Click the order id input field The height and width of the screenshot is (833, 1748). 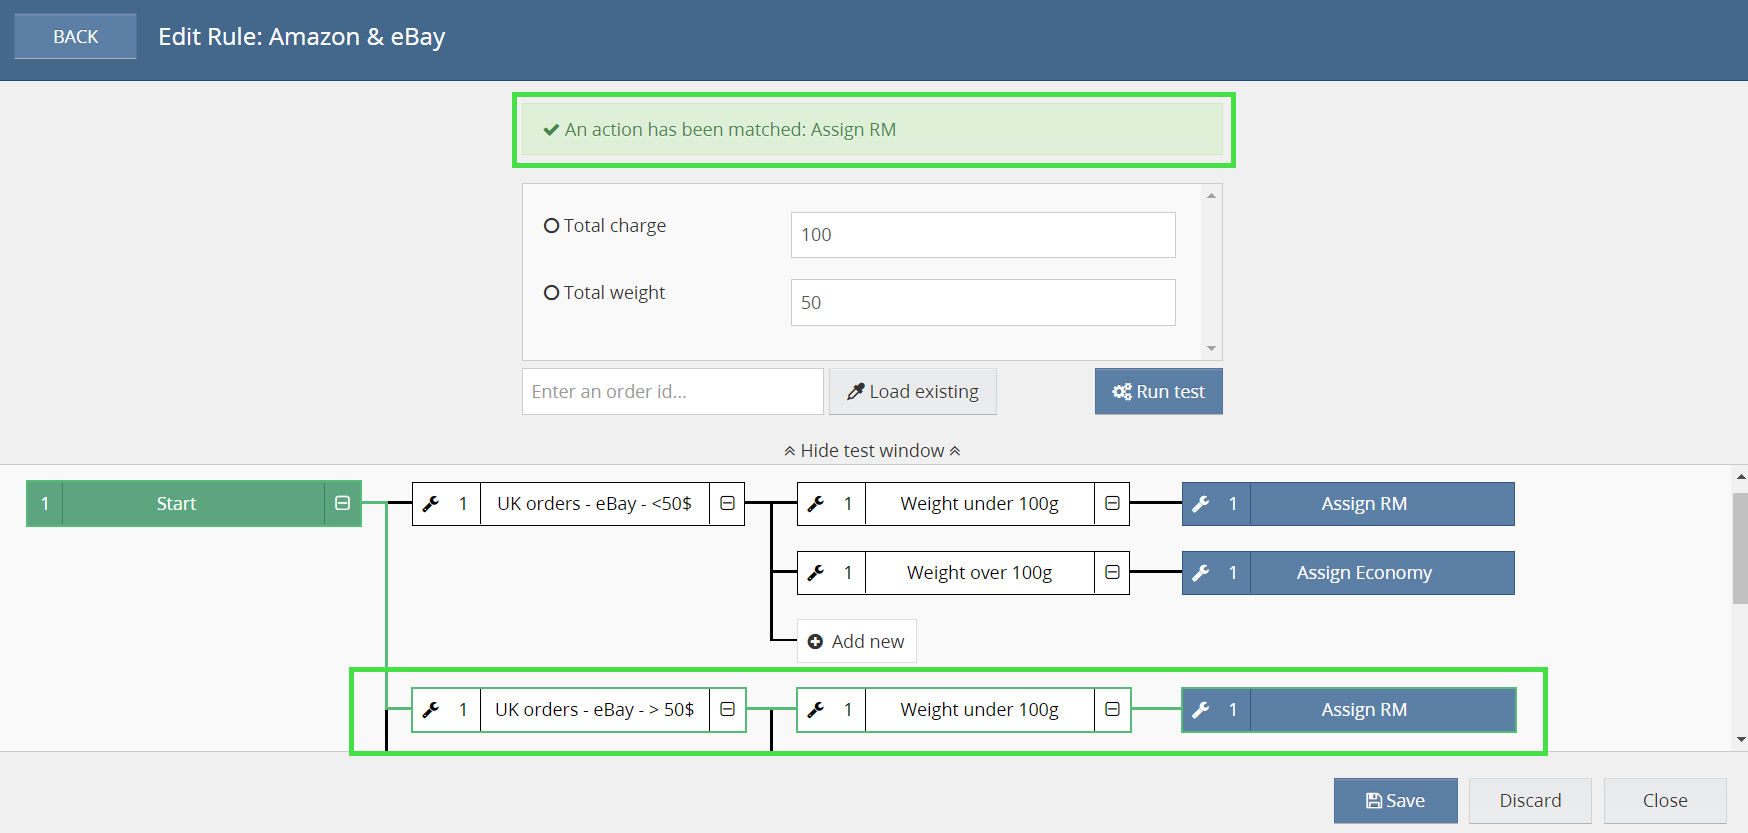click(x=672, y=392)
